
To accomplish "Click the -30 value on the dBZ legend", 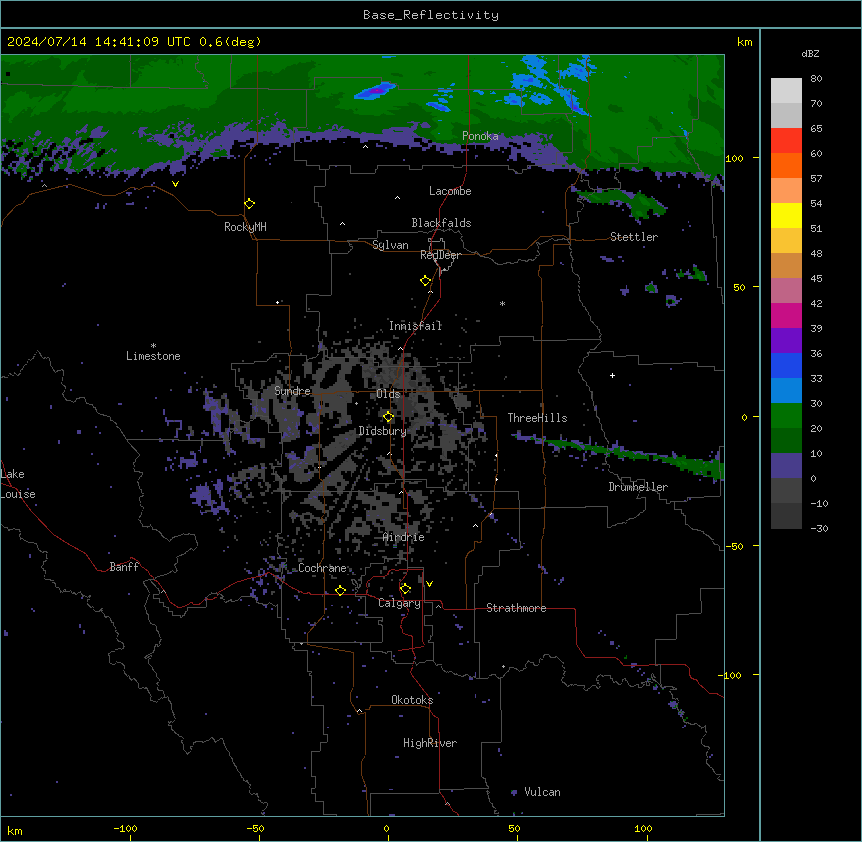I will click(819, 528).
